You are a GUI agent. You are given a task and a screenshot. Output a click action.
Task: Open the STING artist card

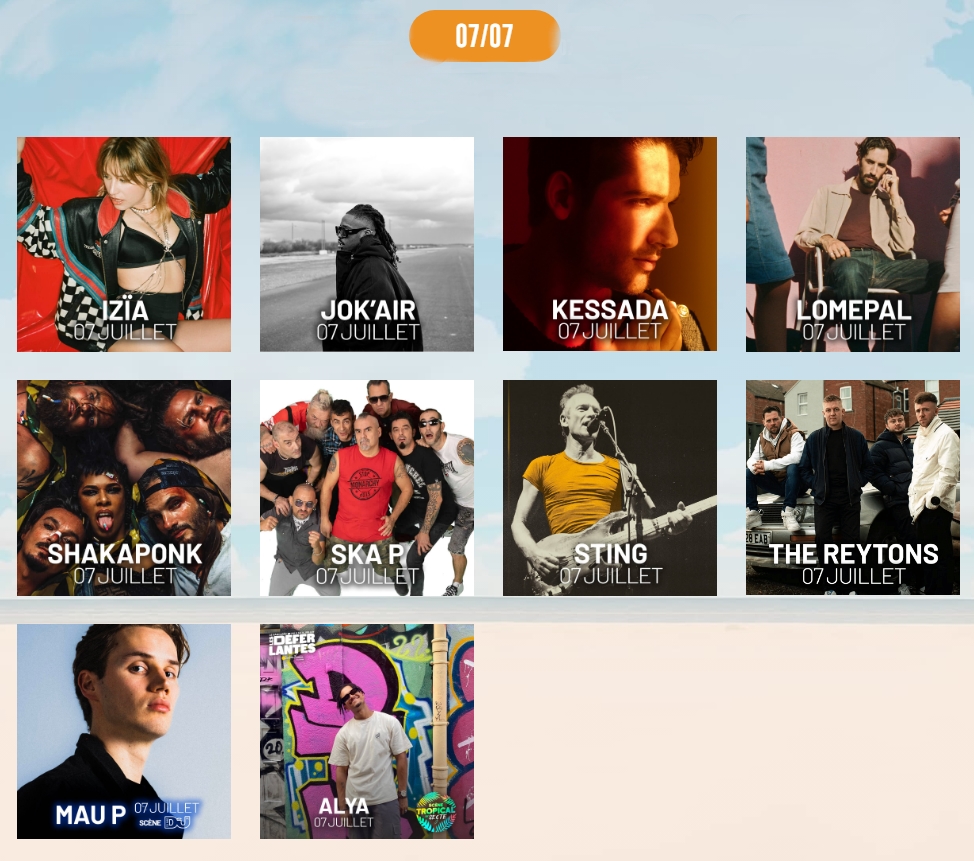point(609,488)
